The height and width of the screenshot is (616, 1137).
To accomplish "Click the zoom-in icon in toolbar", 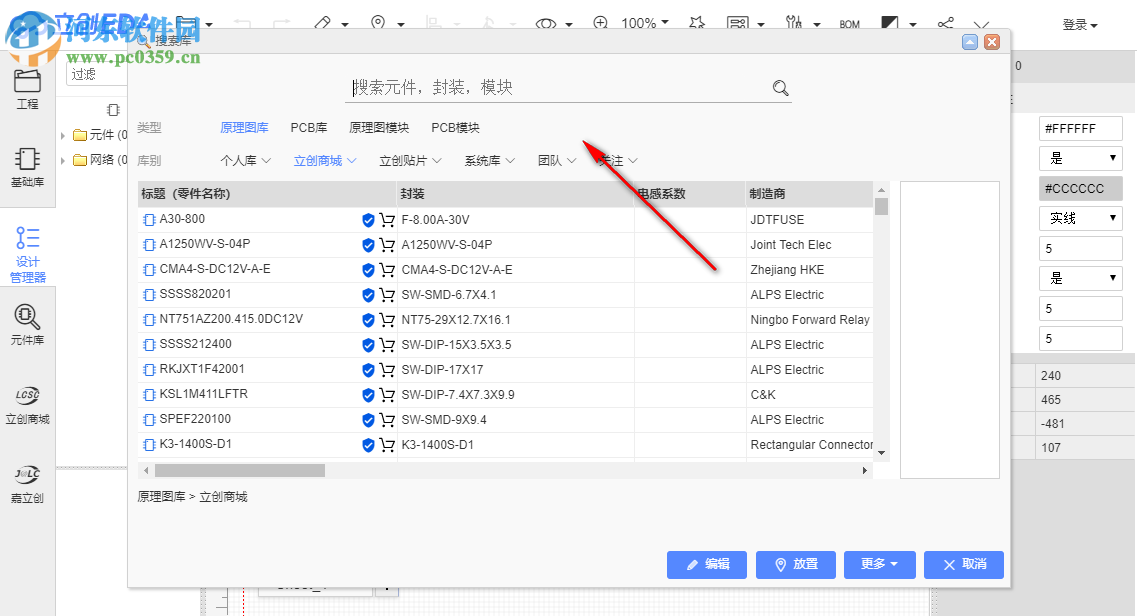I will tap(600, 23).
